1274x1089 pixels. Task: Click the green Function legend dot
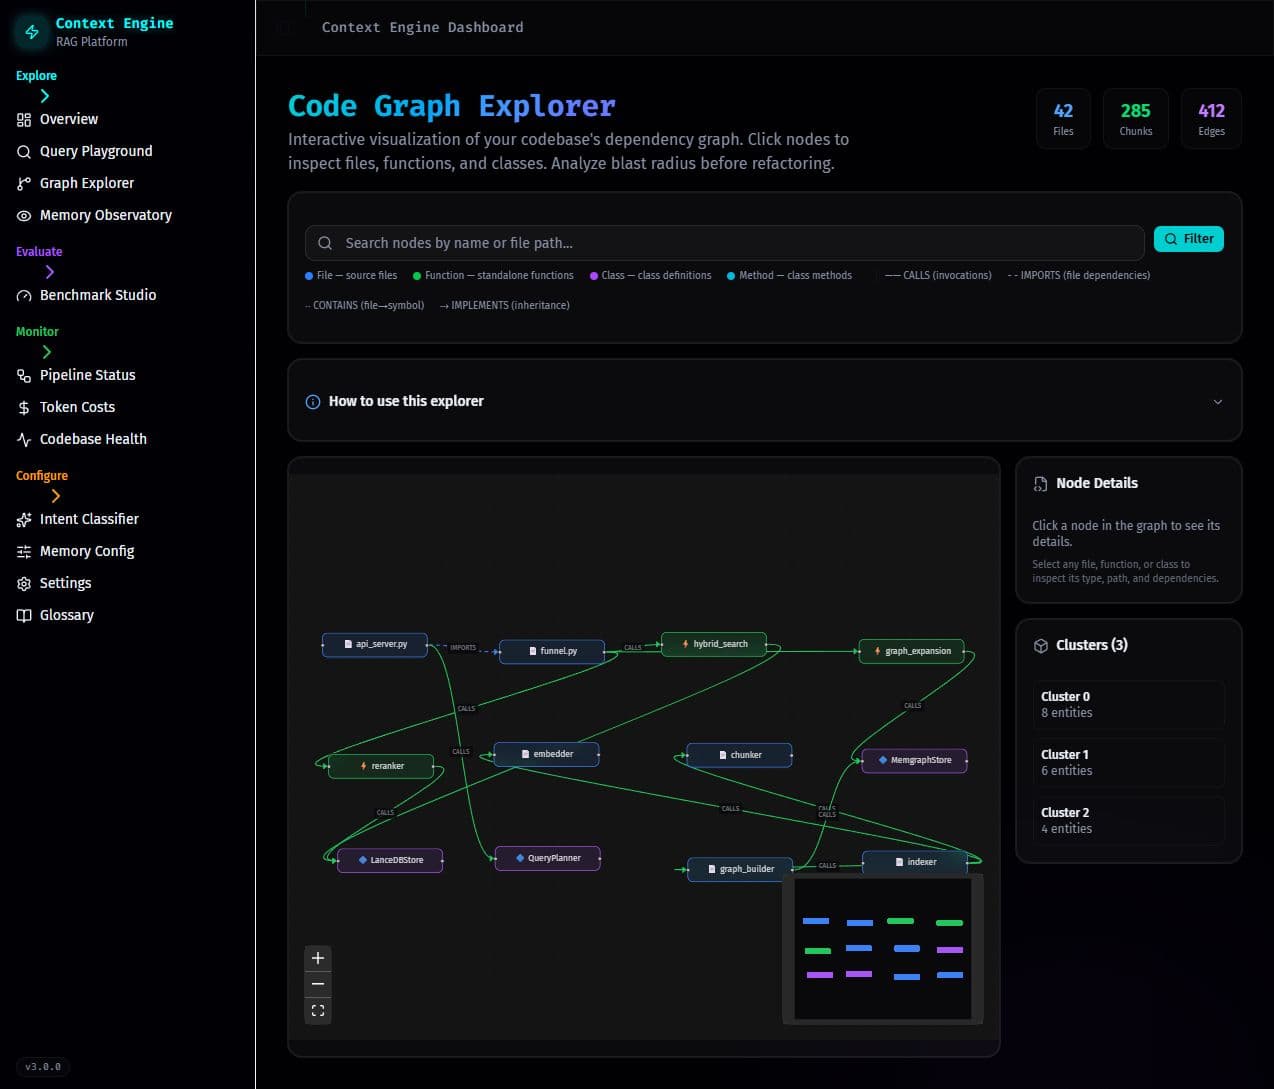pyautogui.click(x=417, y=276)
